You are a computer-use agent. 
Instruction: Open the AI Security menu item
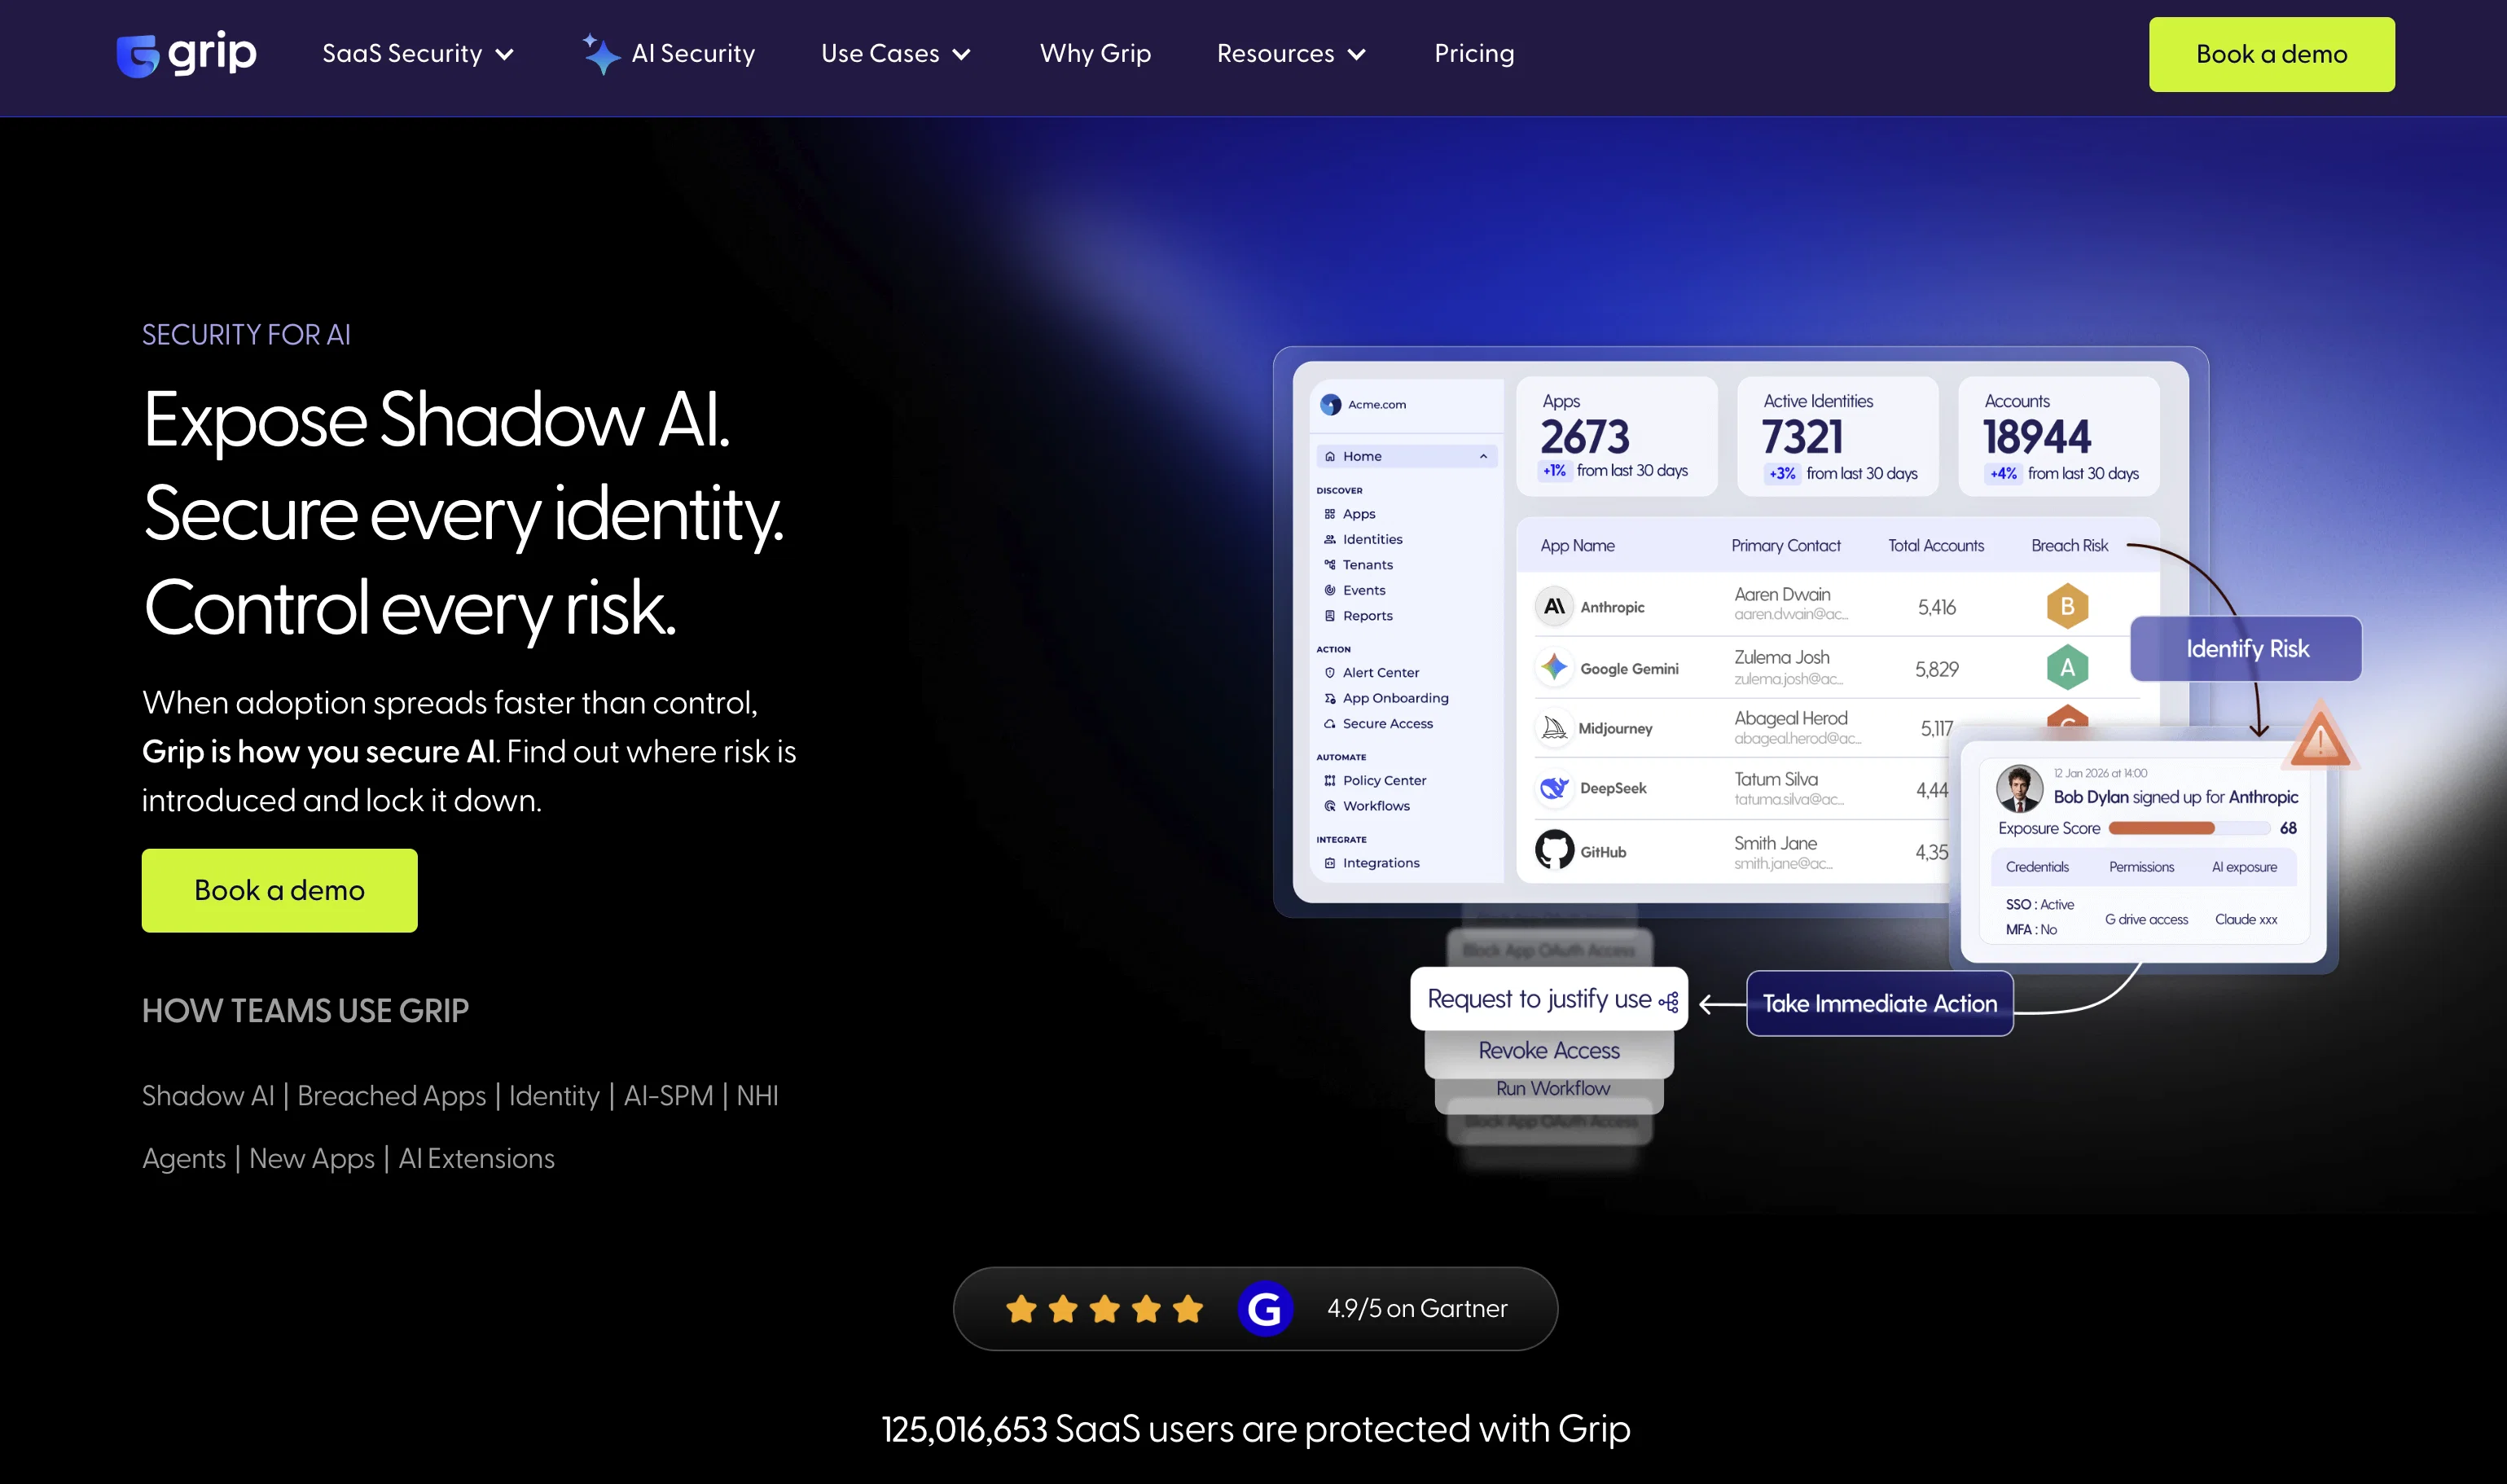(693, 54)
